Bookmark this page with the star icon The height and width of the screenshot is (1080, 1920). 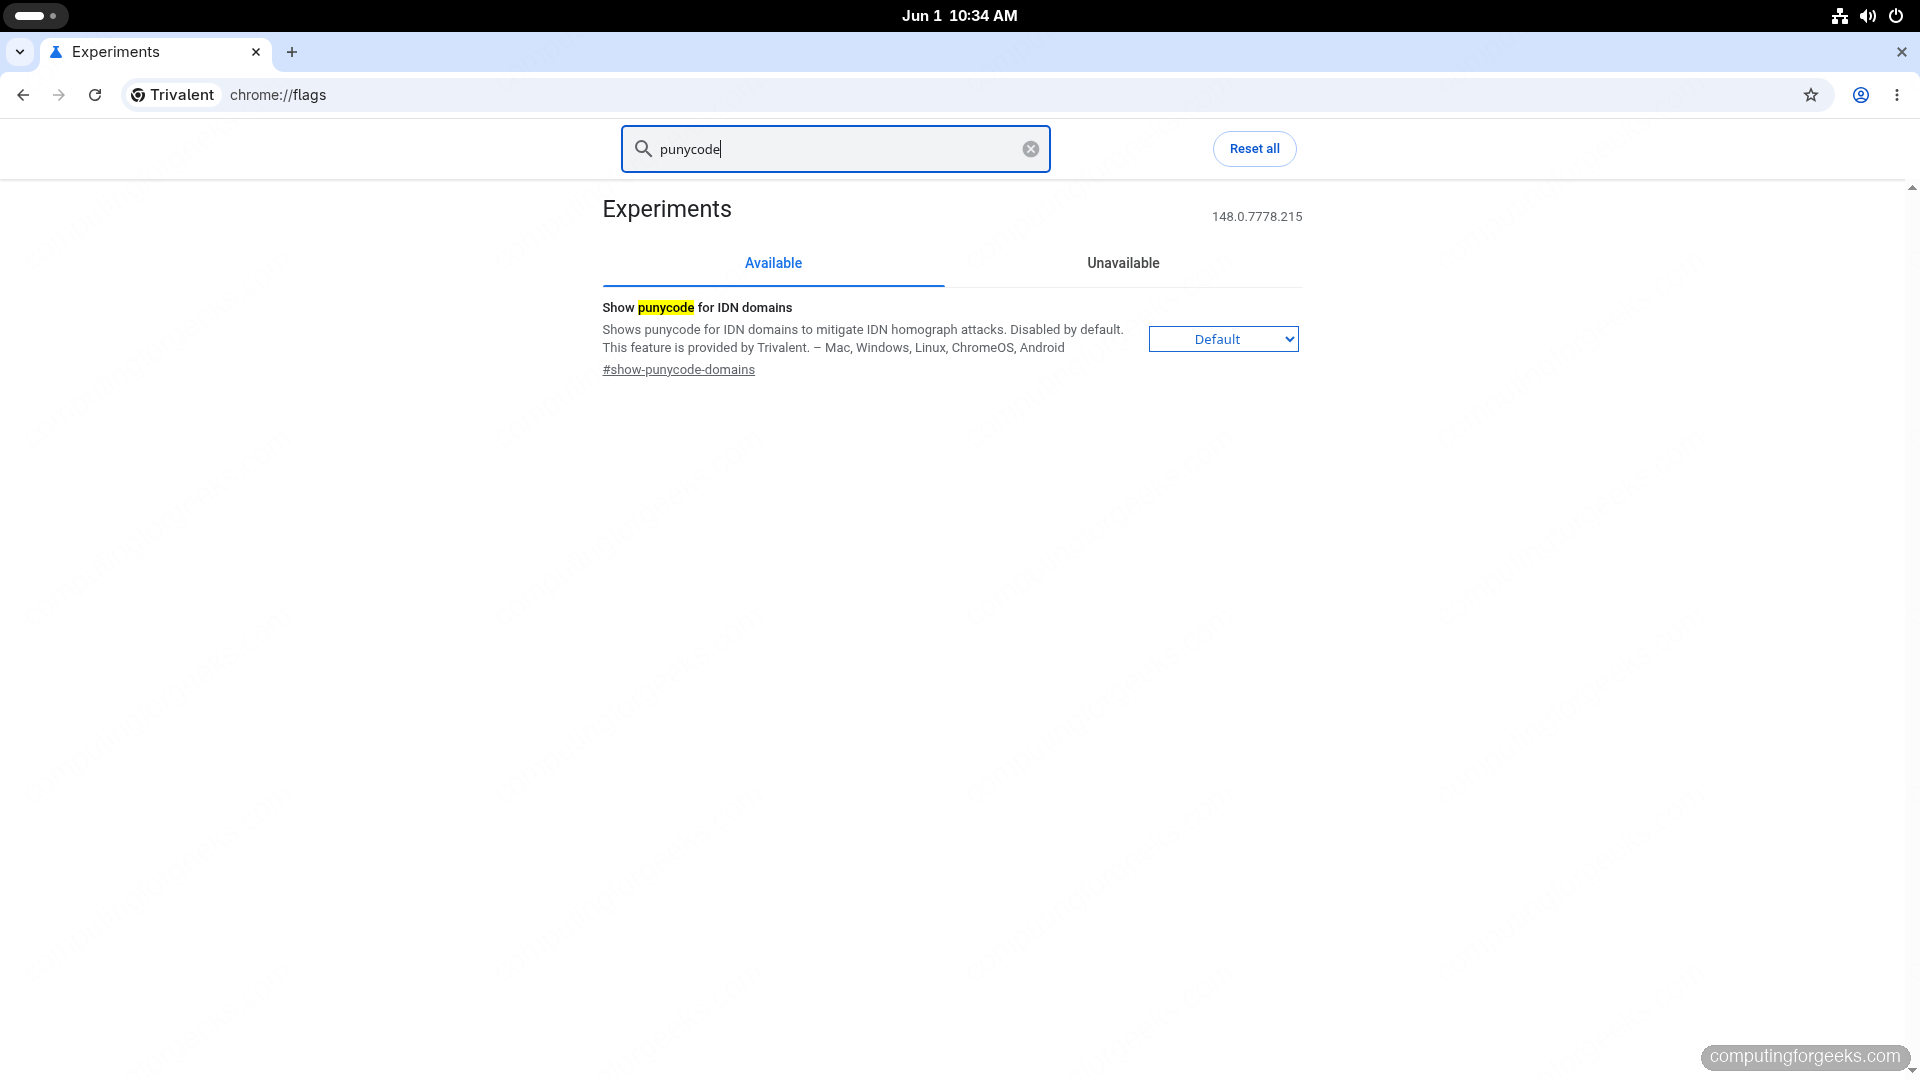1811,95
